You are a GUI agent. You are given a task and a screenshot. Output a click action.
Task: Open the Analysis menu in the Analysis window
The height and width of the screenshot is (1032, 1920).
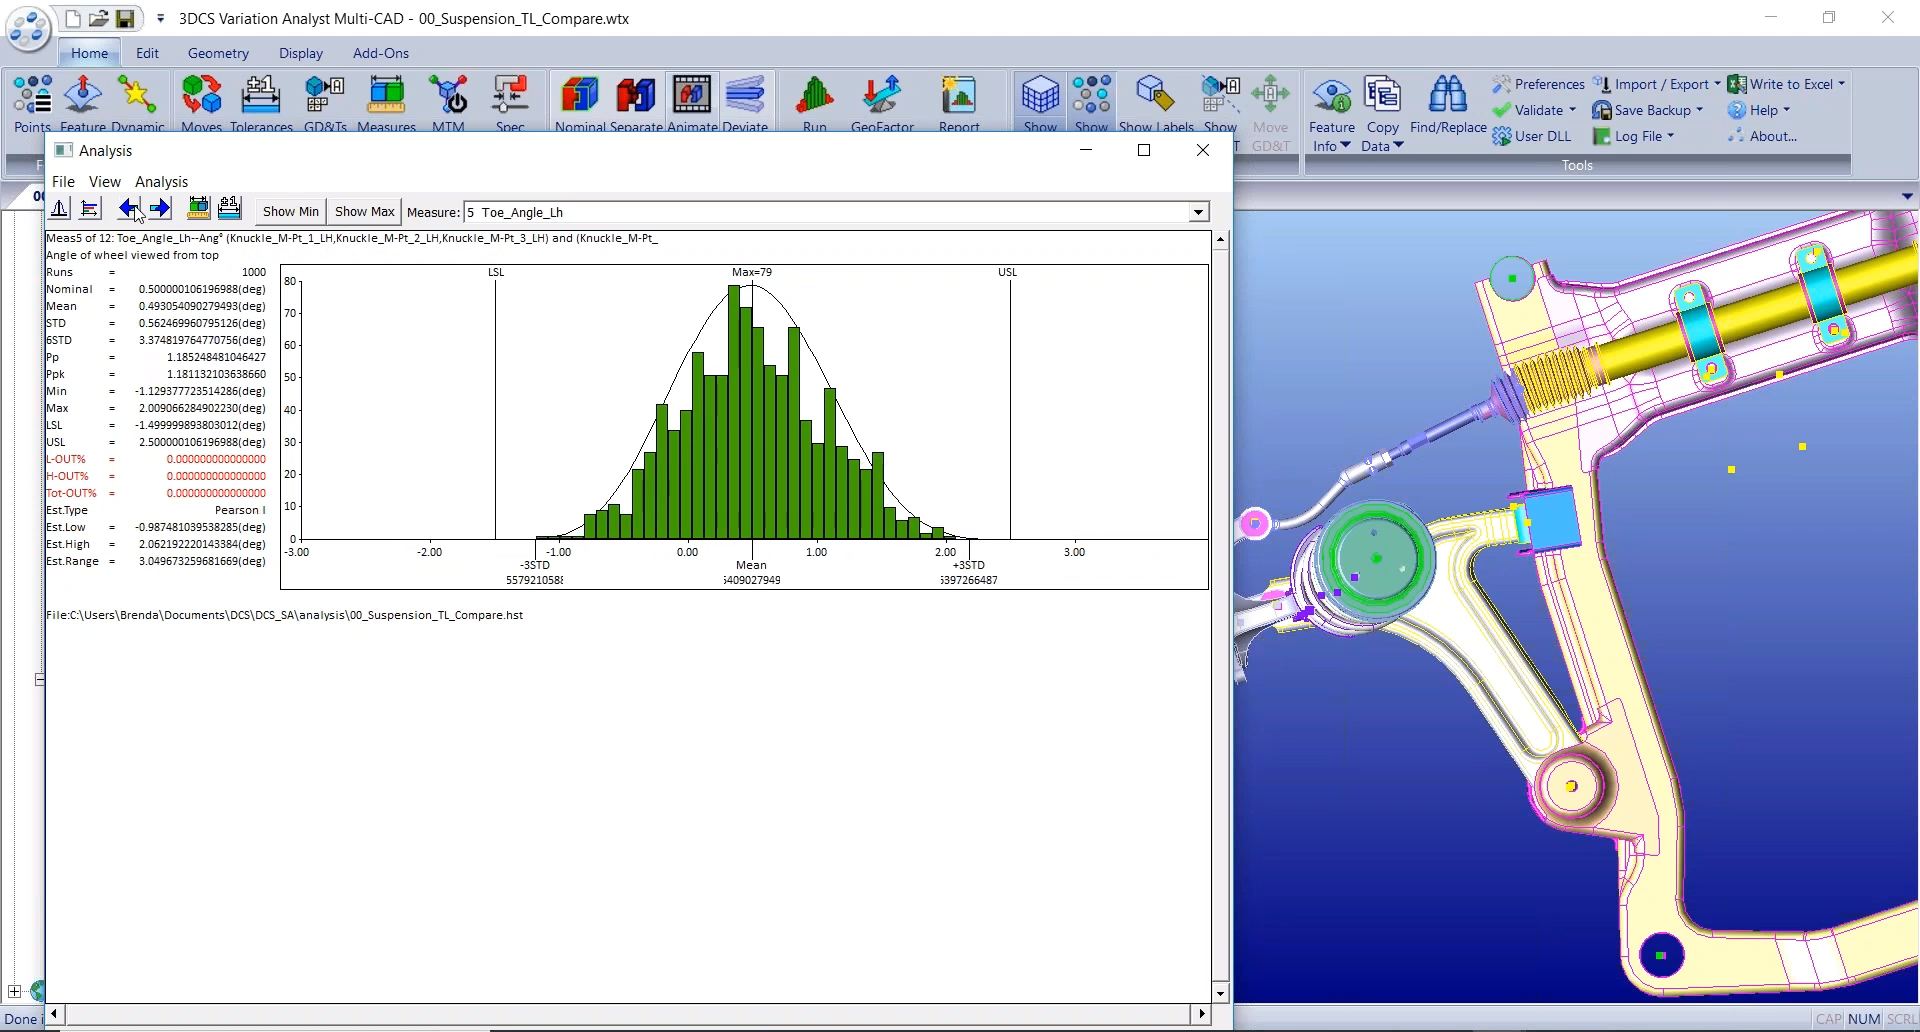161,182
